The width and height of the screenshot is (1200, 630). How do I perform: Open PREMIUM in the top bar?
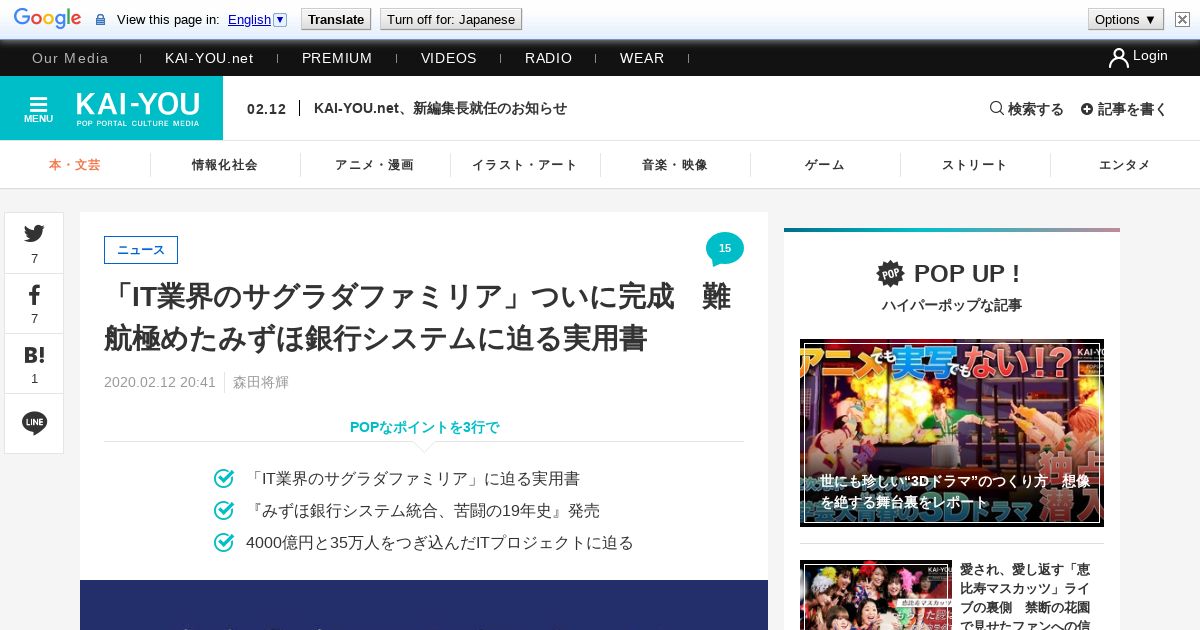[x=337, y=58]
